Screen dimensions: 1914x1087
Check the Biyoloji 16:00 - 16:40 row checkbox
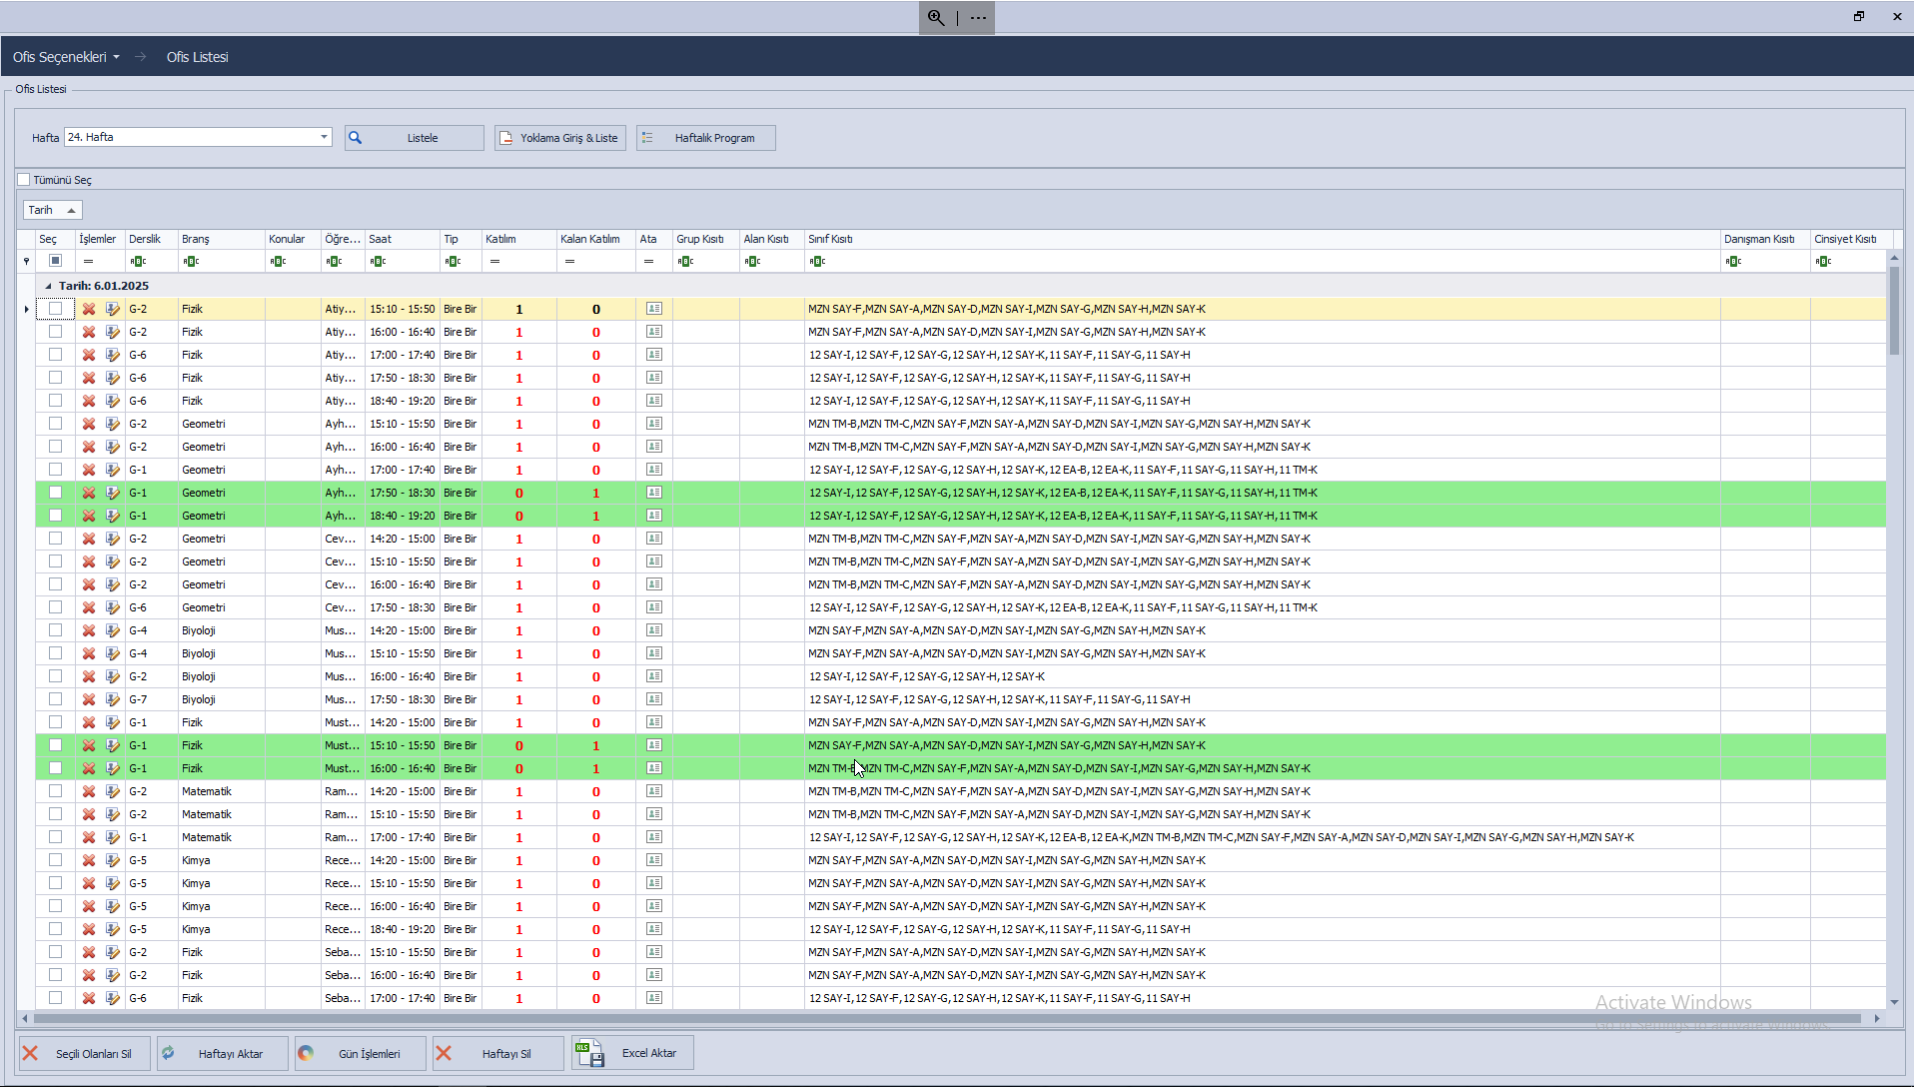pos(55,676)
